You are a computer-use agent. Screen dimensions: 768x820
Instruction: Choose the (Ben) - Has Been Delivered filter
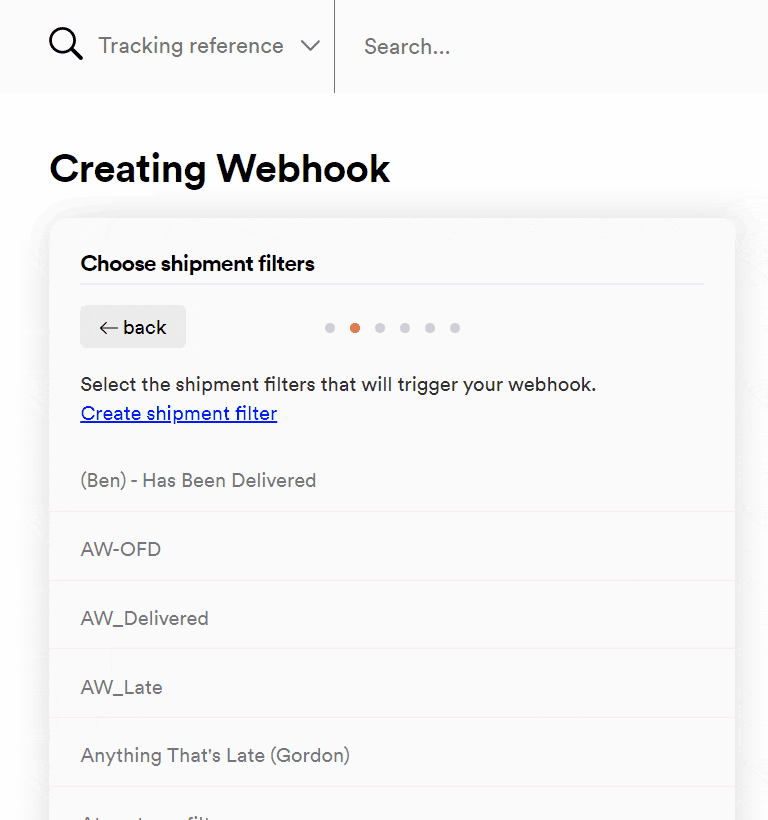click(x=197, y=480)
